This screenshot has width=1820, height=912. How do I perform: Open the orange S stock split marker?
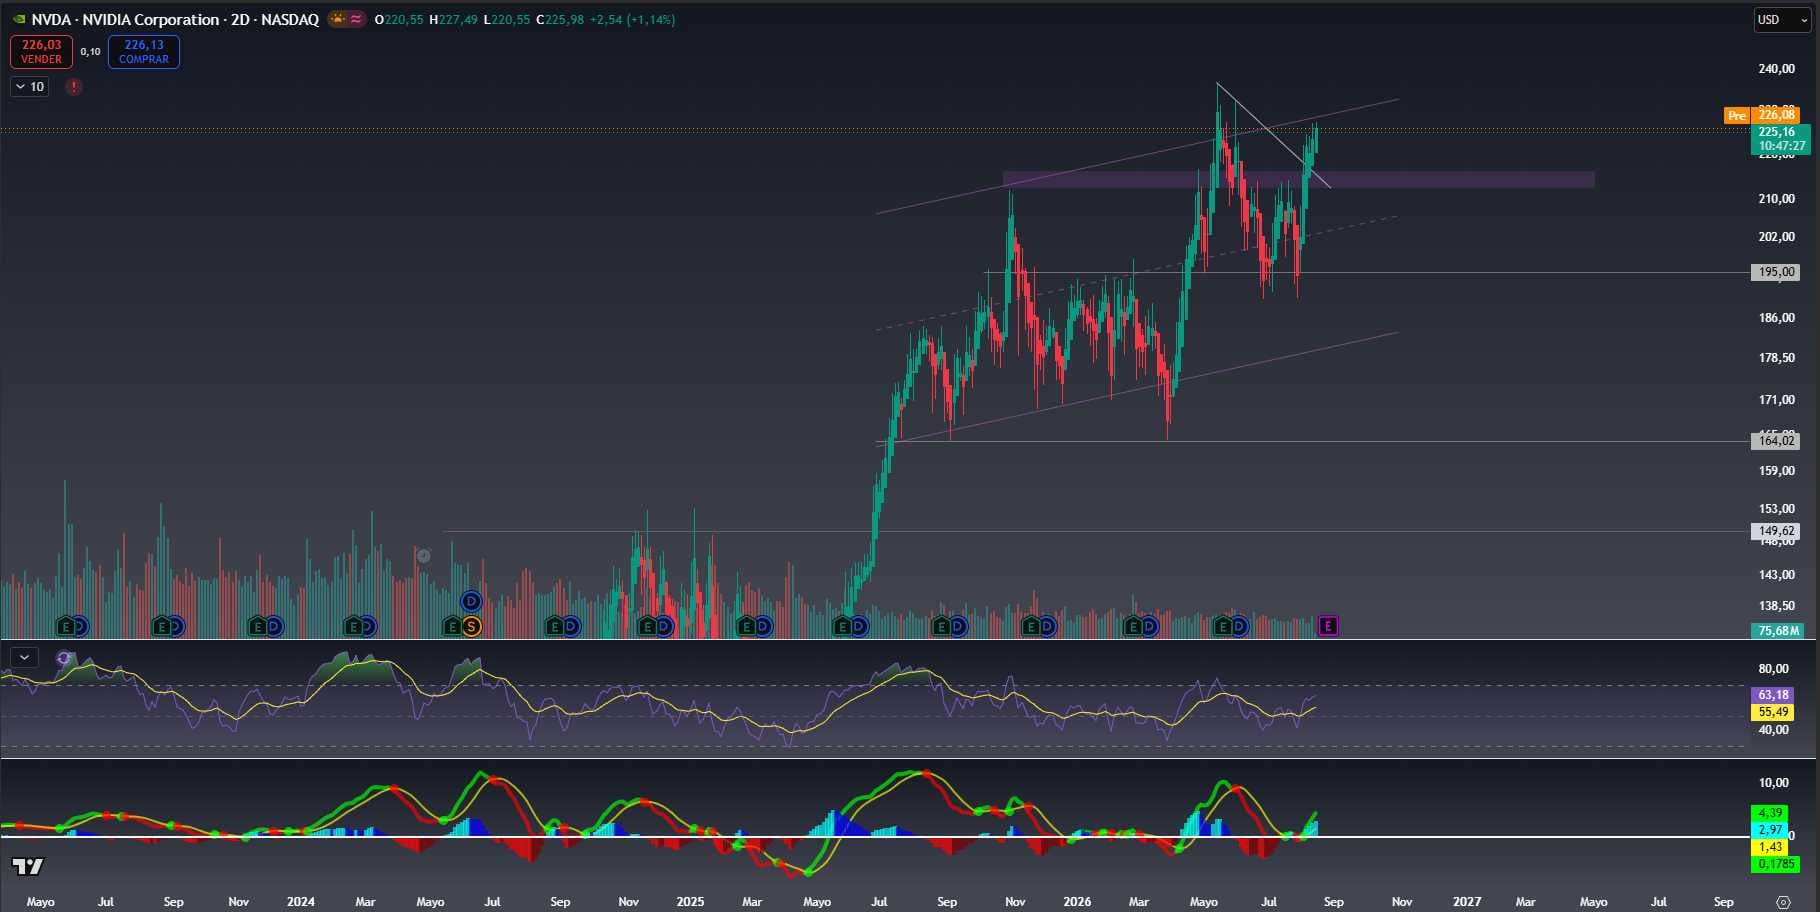[471, 627]
